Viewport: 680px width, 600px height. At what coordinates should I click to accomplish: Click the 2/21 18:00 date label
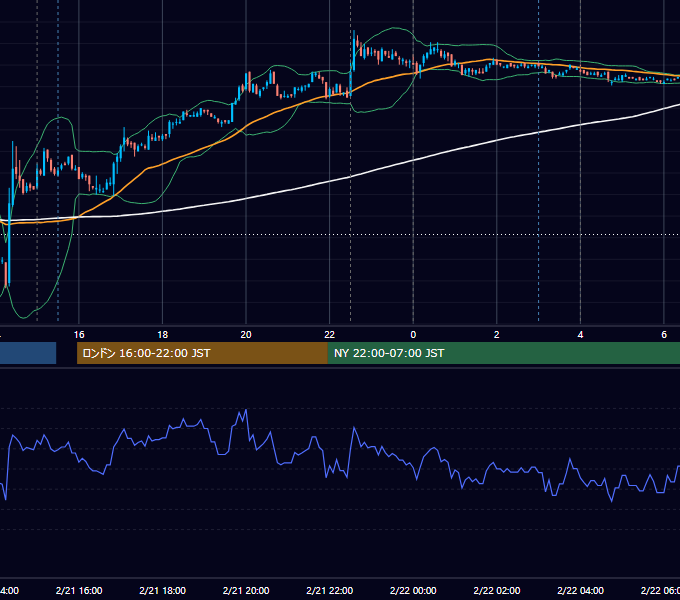point(163,590)
